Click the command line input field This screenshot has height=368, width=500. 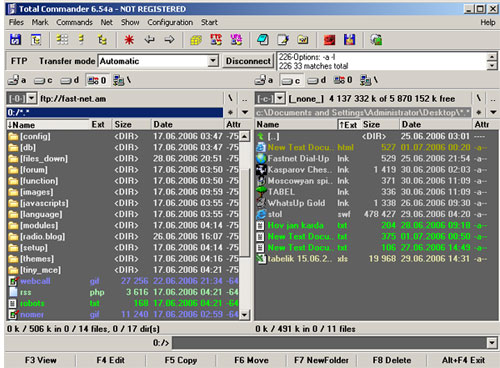click(329, 343)
